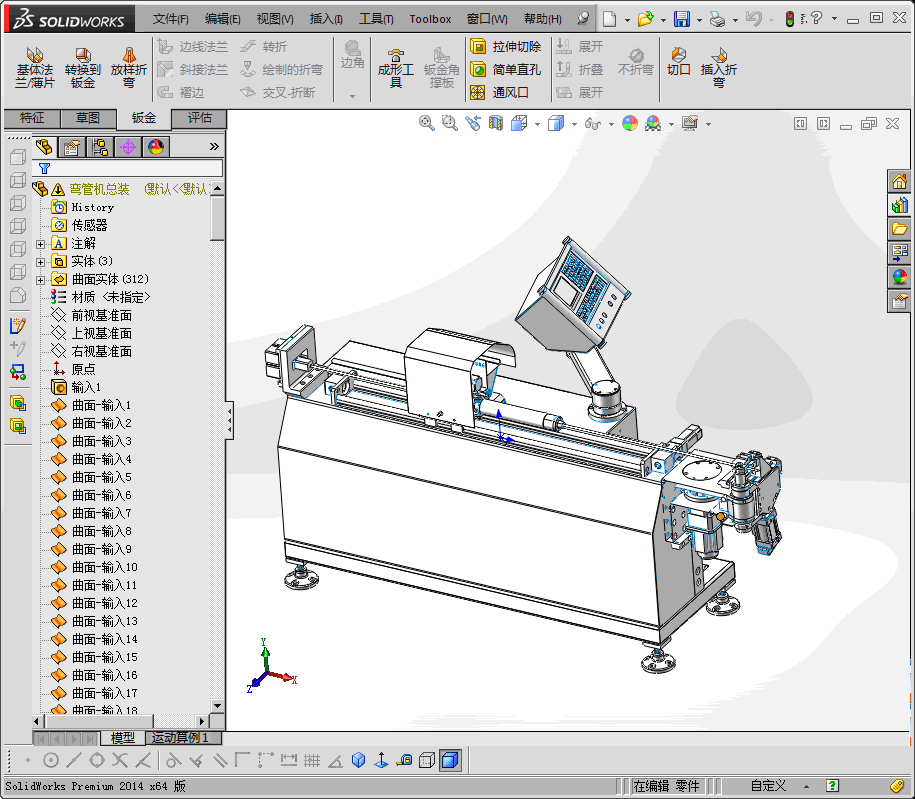Click the Base Flange/Tab (基体法兰/薄片) tool
This screenshot has width=915, height=799.
click(x=34, y=68)
